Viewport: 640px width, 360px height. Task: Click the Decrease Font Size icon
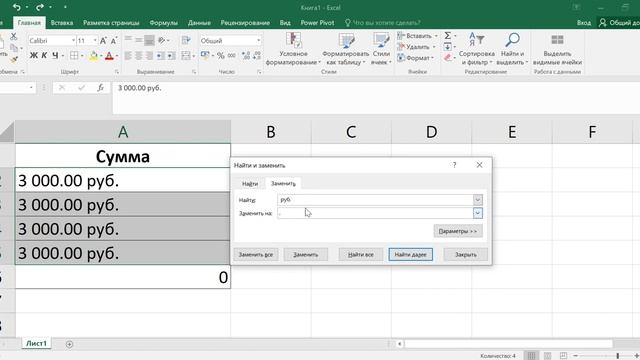(114, 40)
